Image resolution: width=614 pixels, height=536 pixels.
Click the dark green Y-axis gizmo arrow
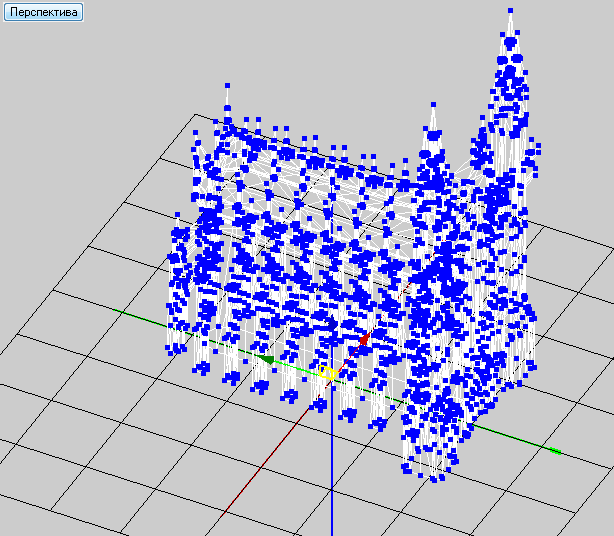point(267,359)
